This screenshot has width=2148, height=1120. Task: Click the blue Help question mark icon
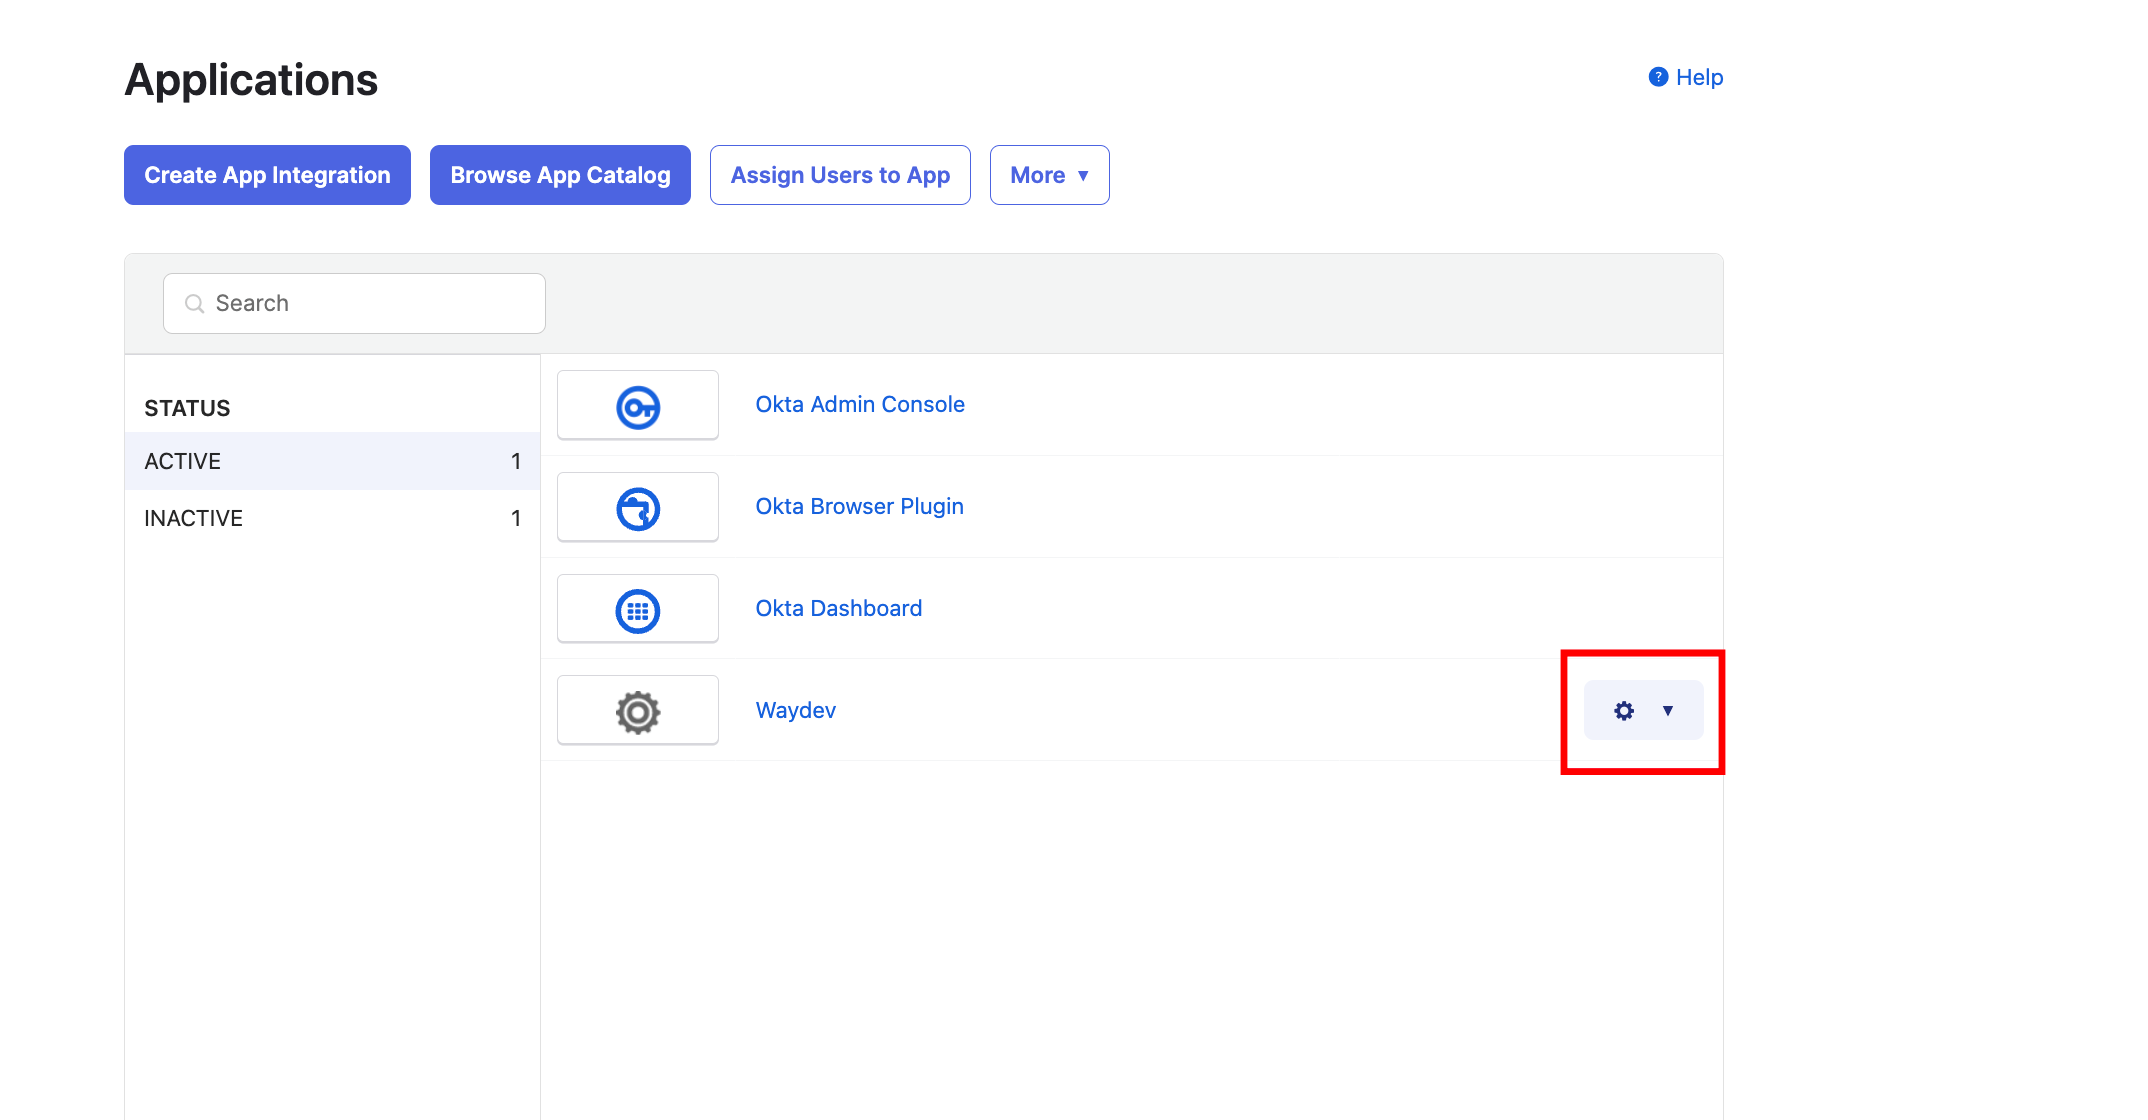point(1658,77)
